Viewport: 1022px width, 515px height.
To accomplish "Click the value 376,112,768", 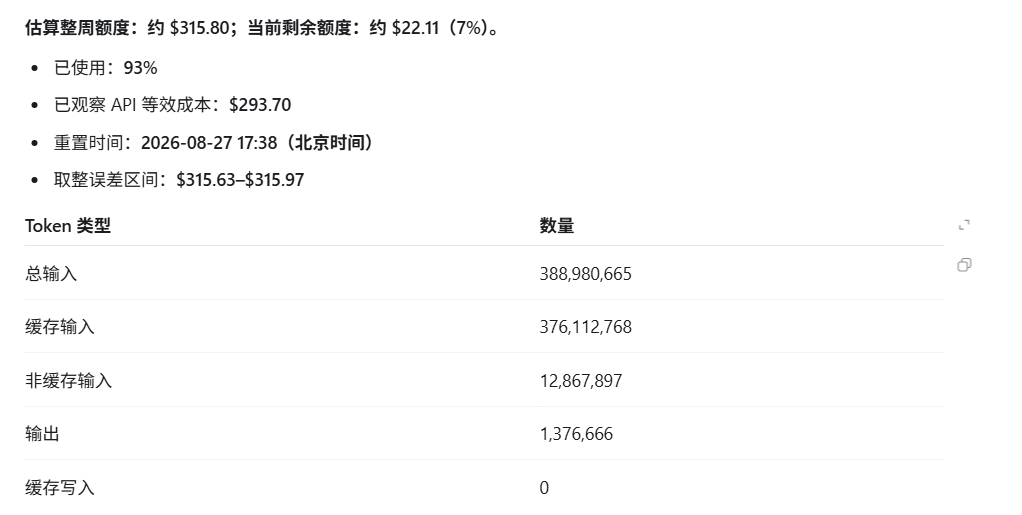I will coord(585,327).
